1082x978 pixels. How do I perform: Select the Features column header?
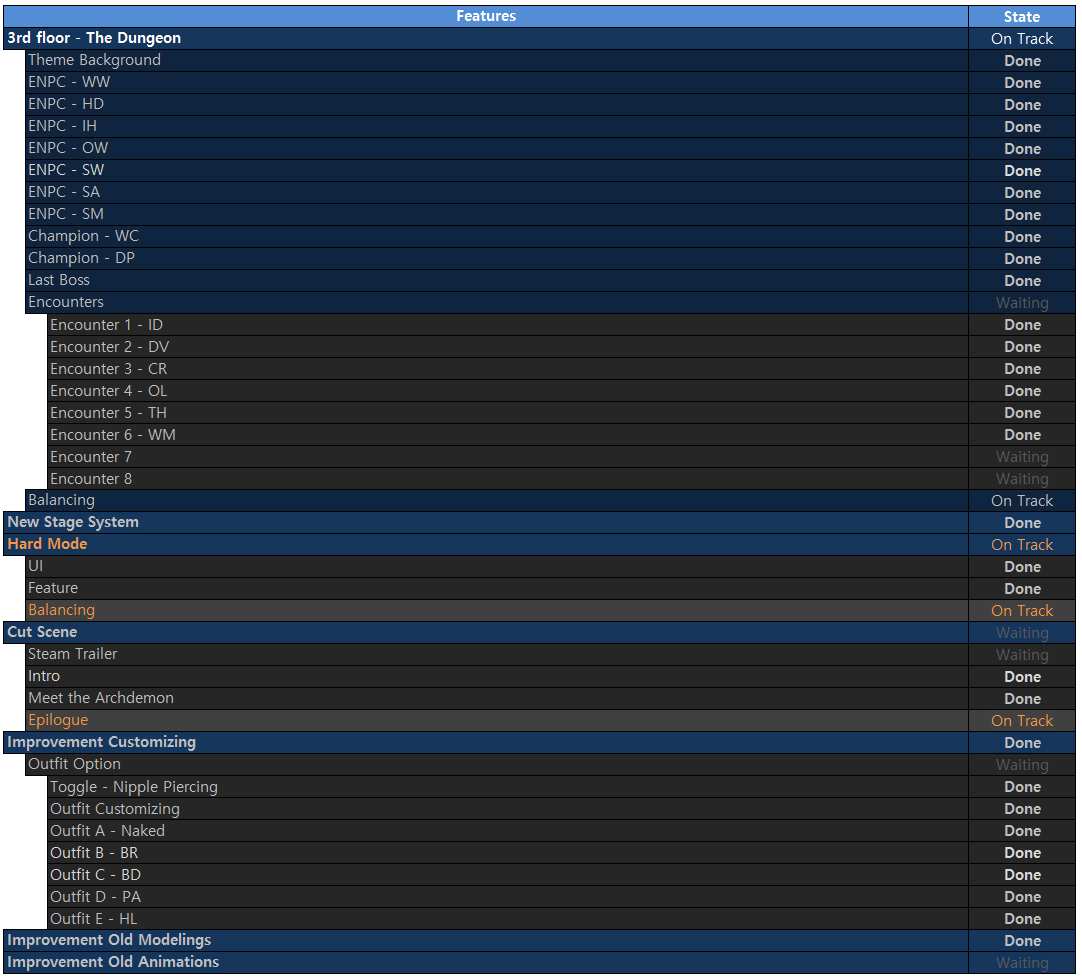tap(486, 16)
